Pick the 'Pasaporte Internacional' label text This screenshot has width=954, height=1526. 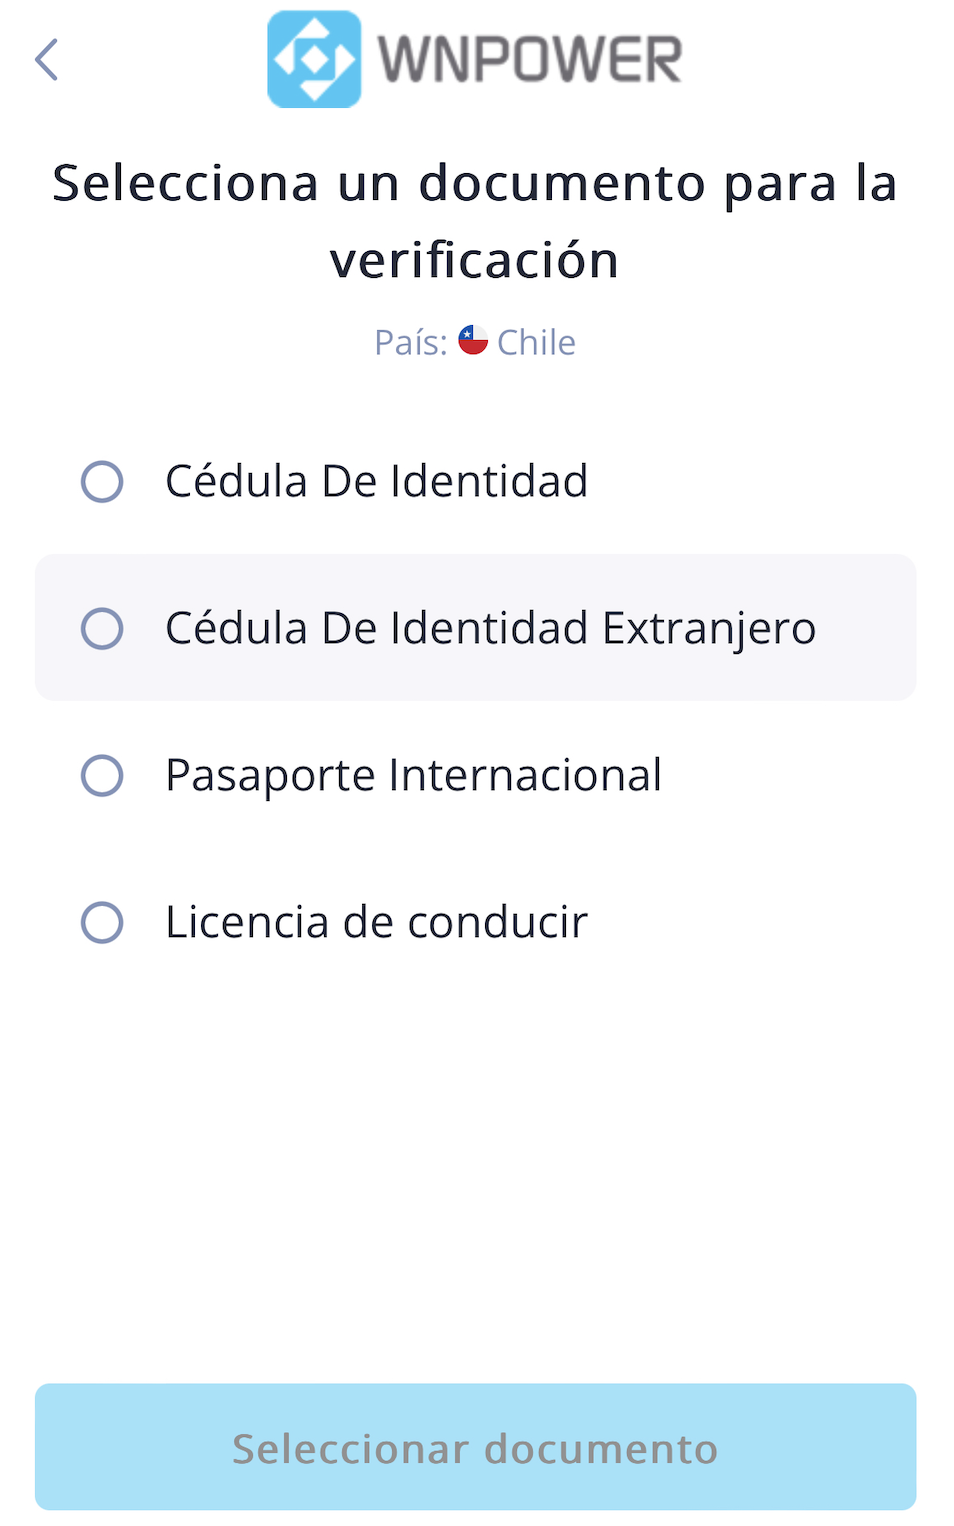[413, 776]
